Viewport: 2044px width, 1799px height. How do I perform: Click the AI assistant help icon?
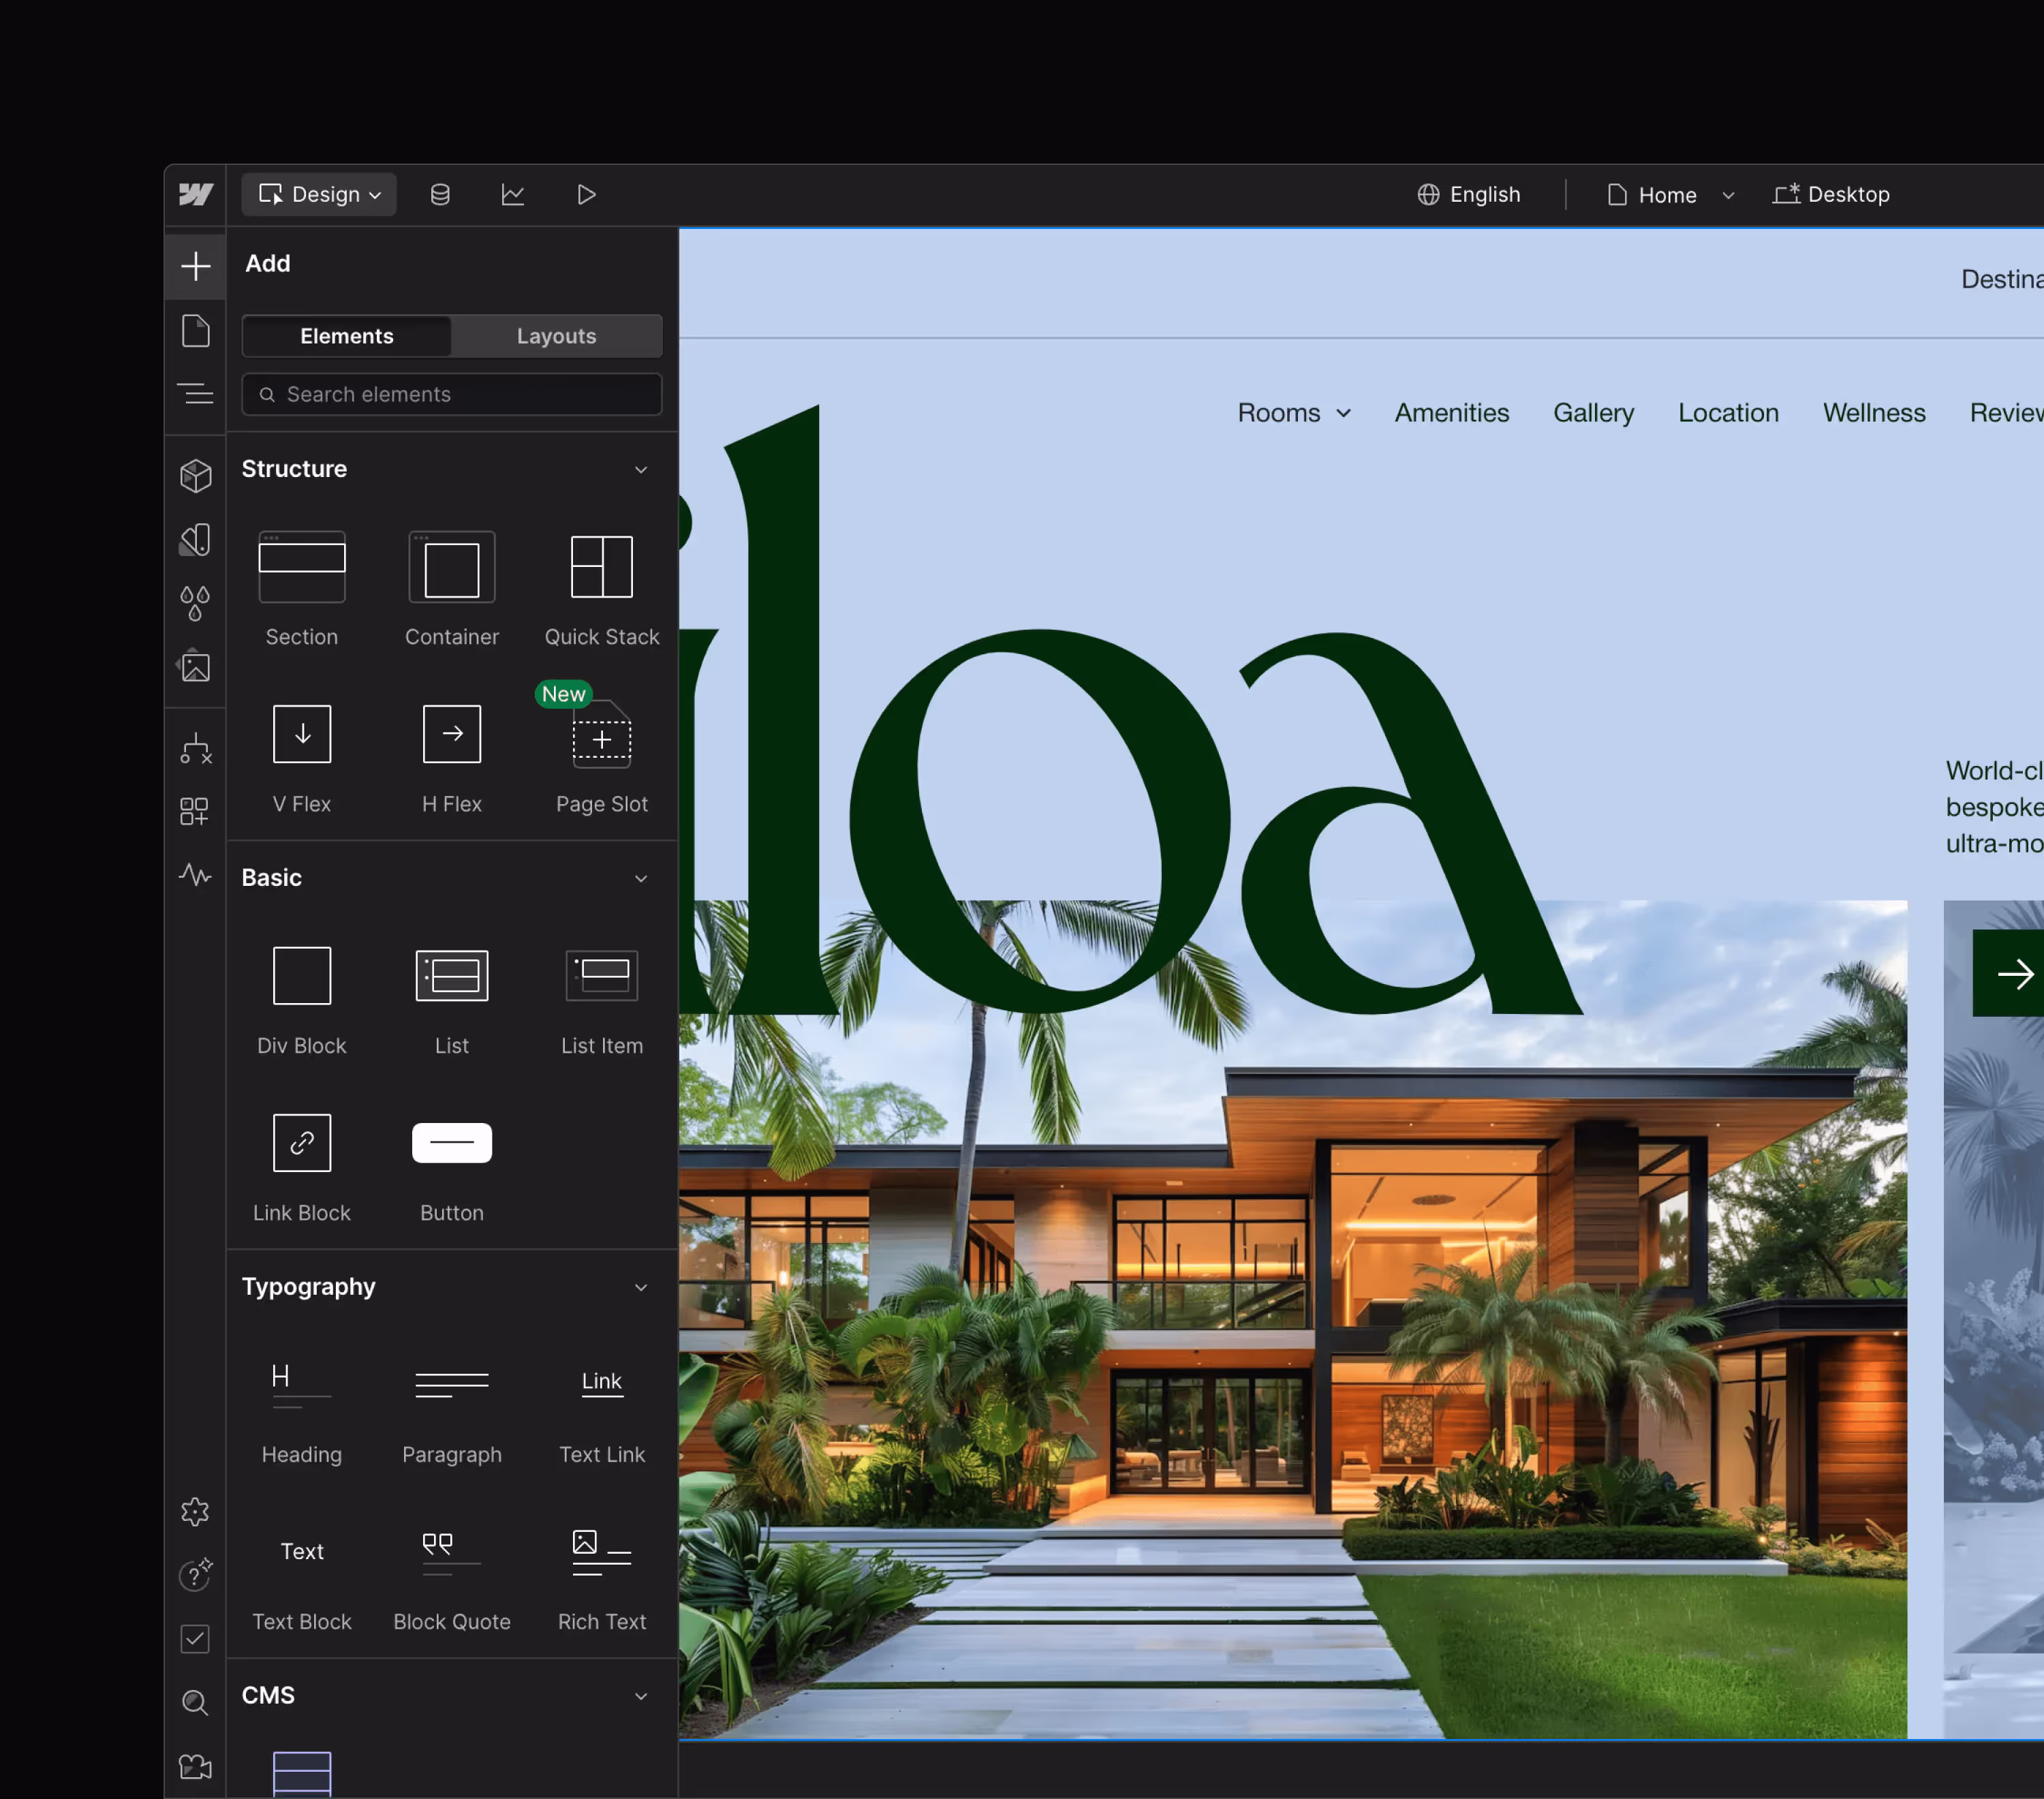(195, 1575)
